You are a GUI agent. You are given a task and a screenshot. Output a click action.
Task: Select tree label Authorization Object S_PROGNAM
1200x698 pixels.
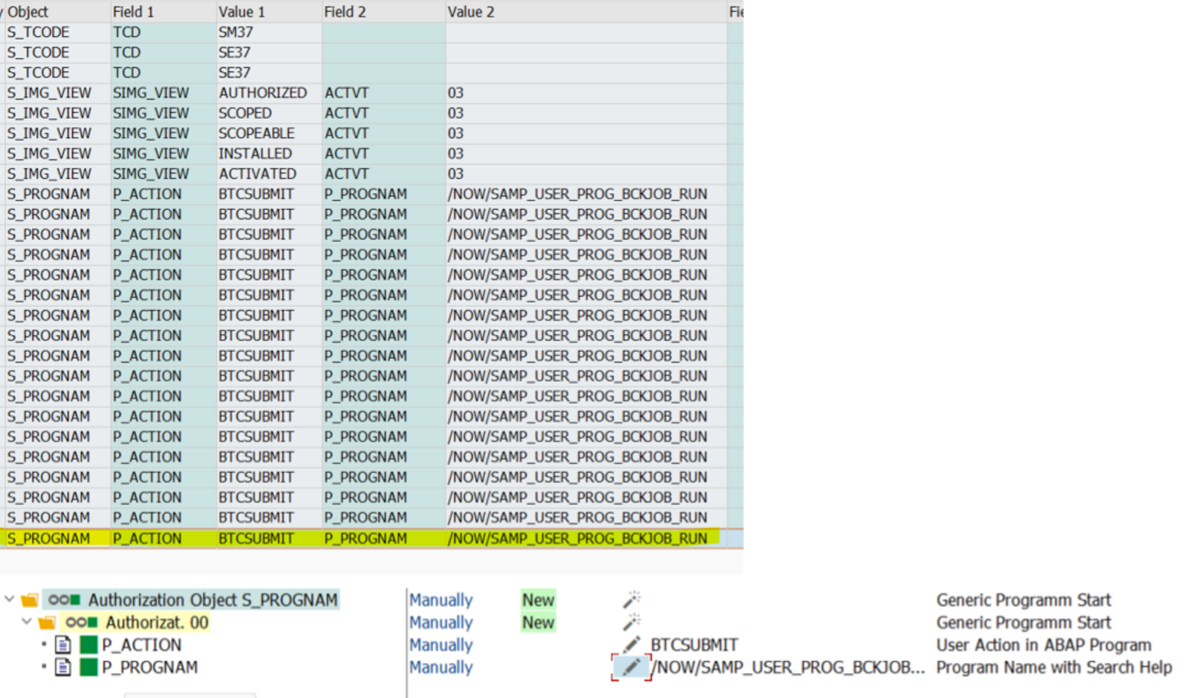[x=213, y=600]
